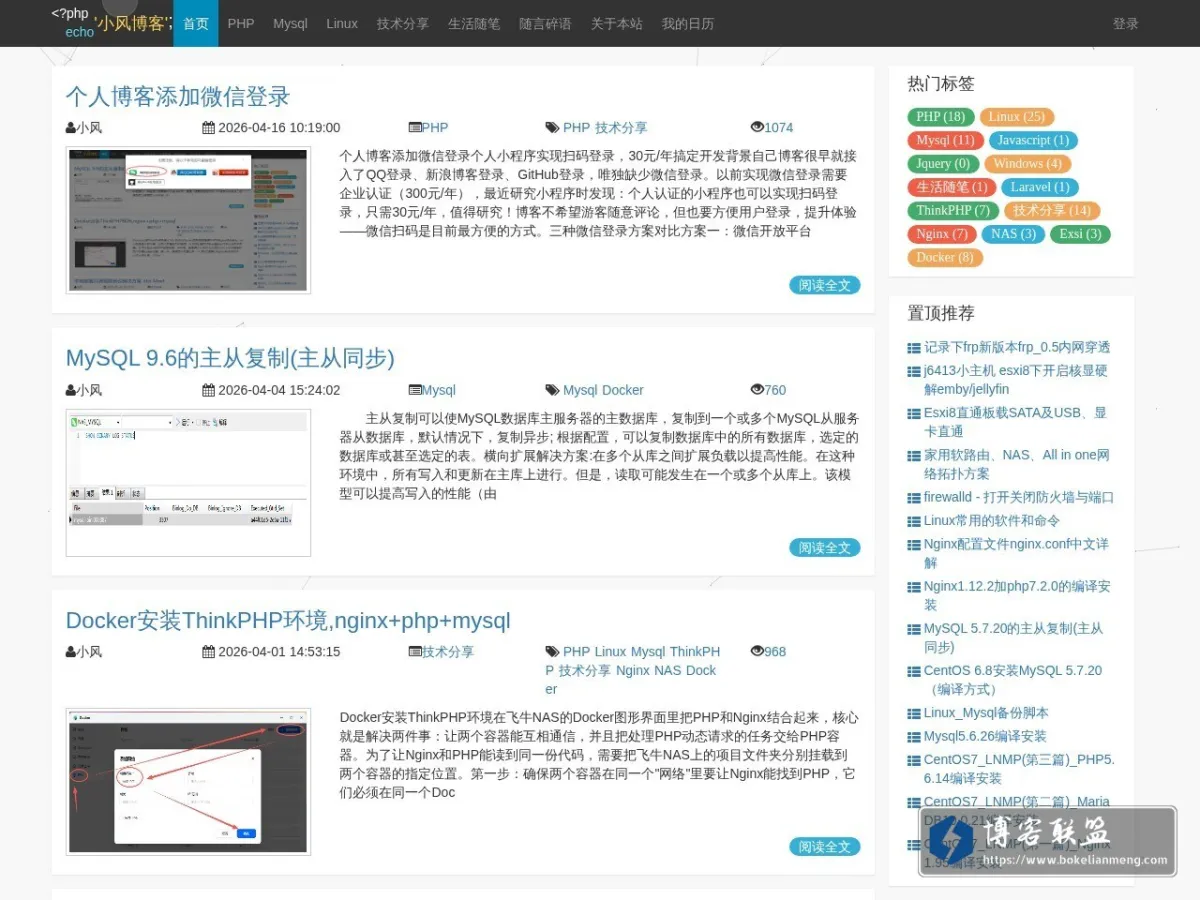1200x900 pixels.
Task: Go to the 首页 navigation tab
Action: point(196,23)
